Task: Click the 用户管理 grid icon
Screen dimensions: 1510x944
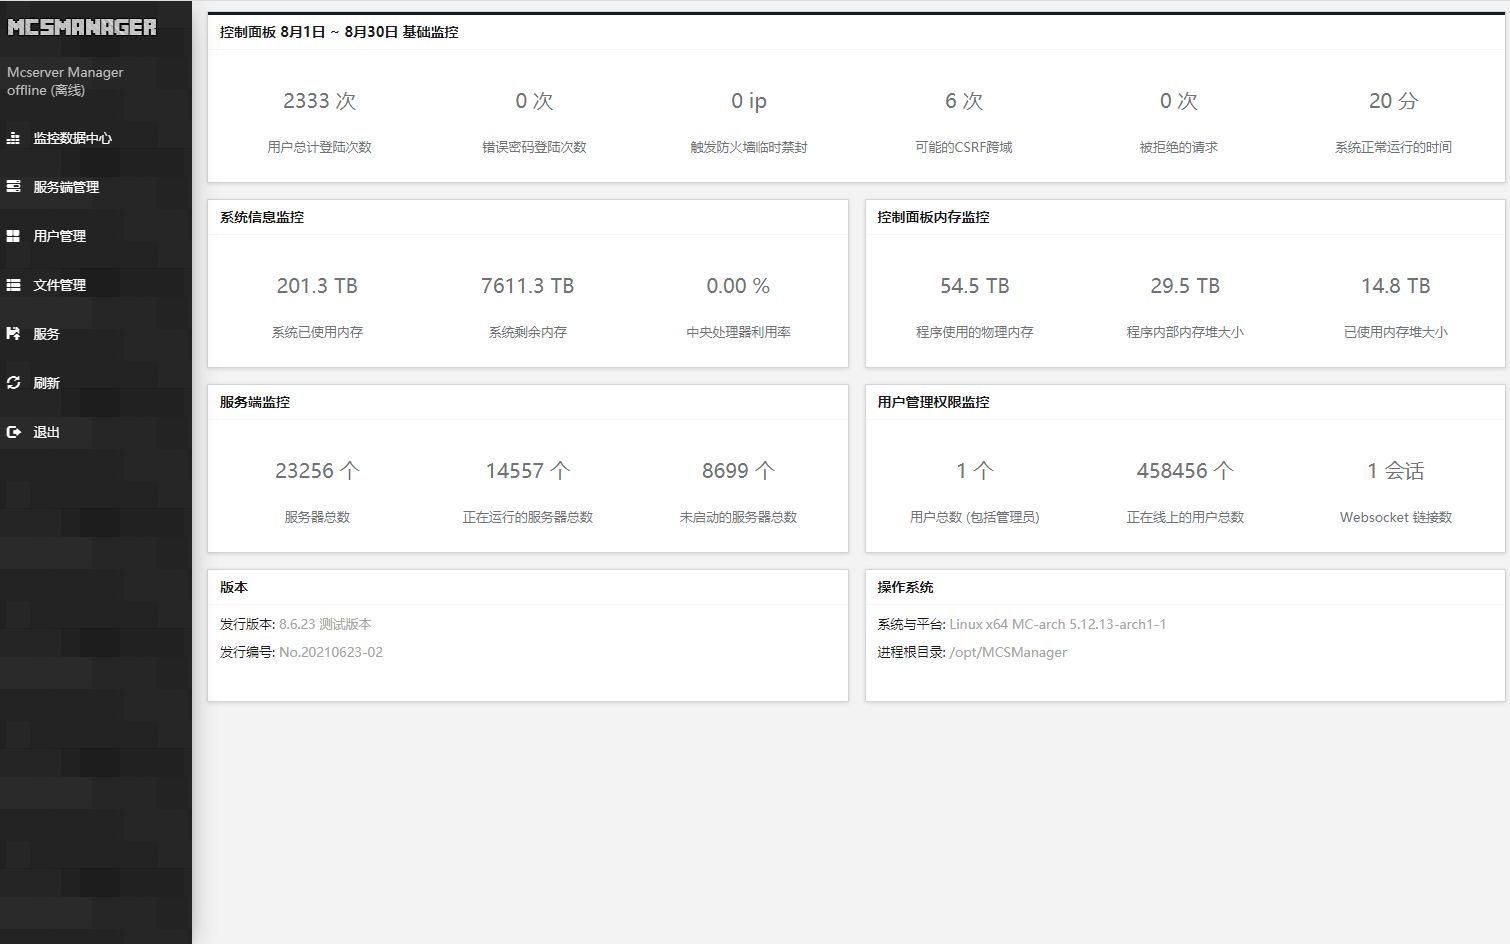Action: click(13, 236)
